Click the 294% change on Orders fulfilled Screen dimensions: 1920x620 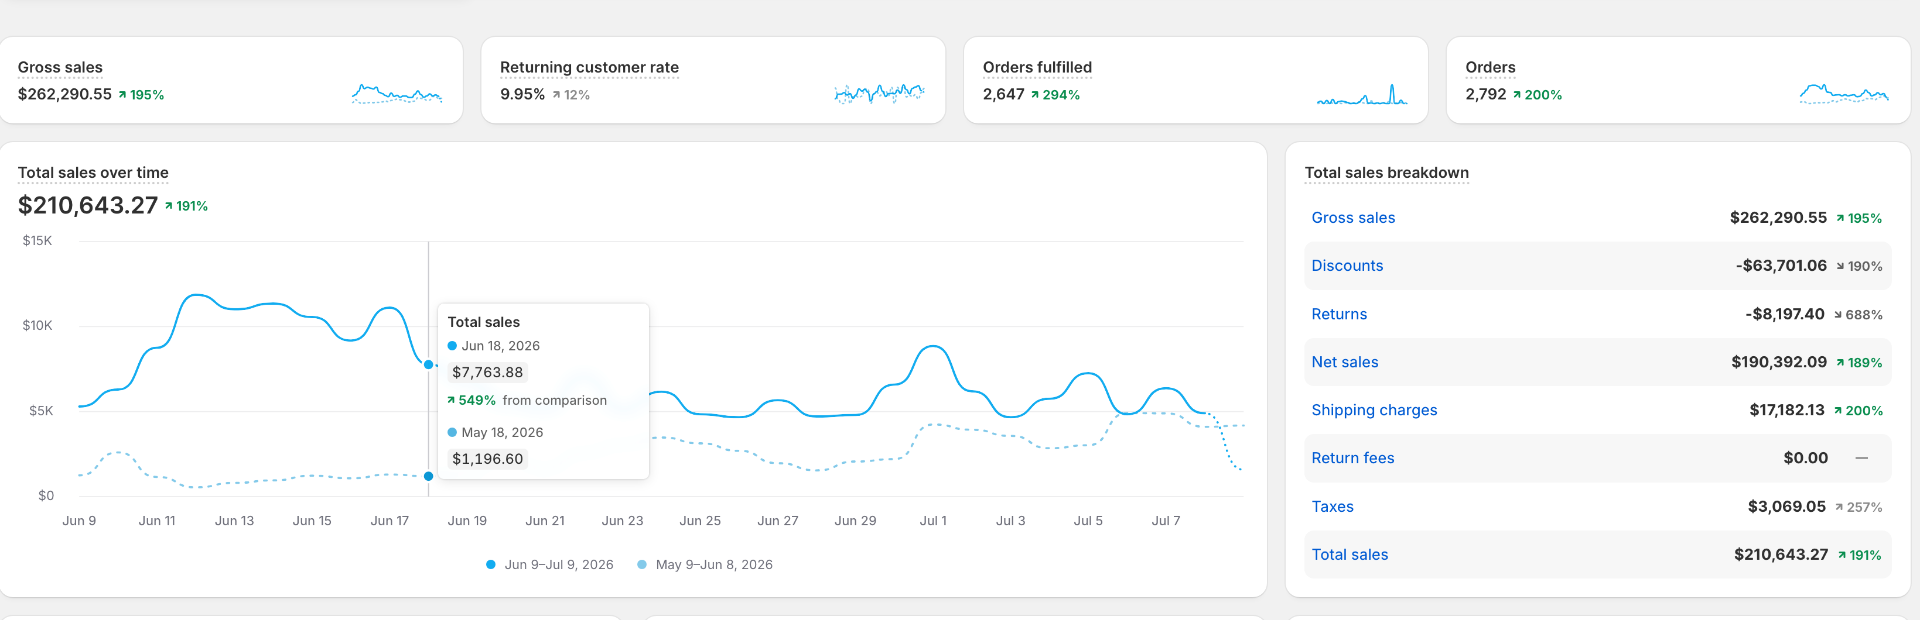click(x=1055, y=95)
